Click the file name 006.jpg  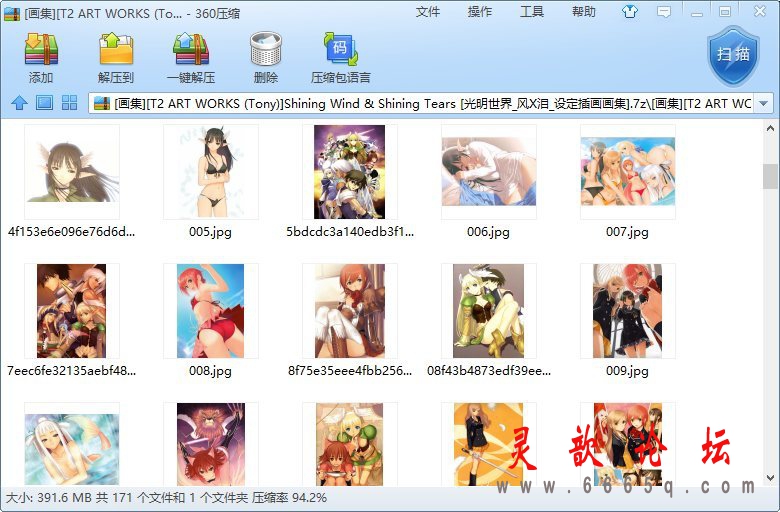(488, 232)
